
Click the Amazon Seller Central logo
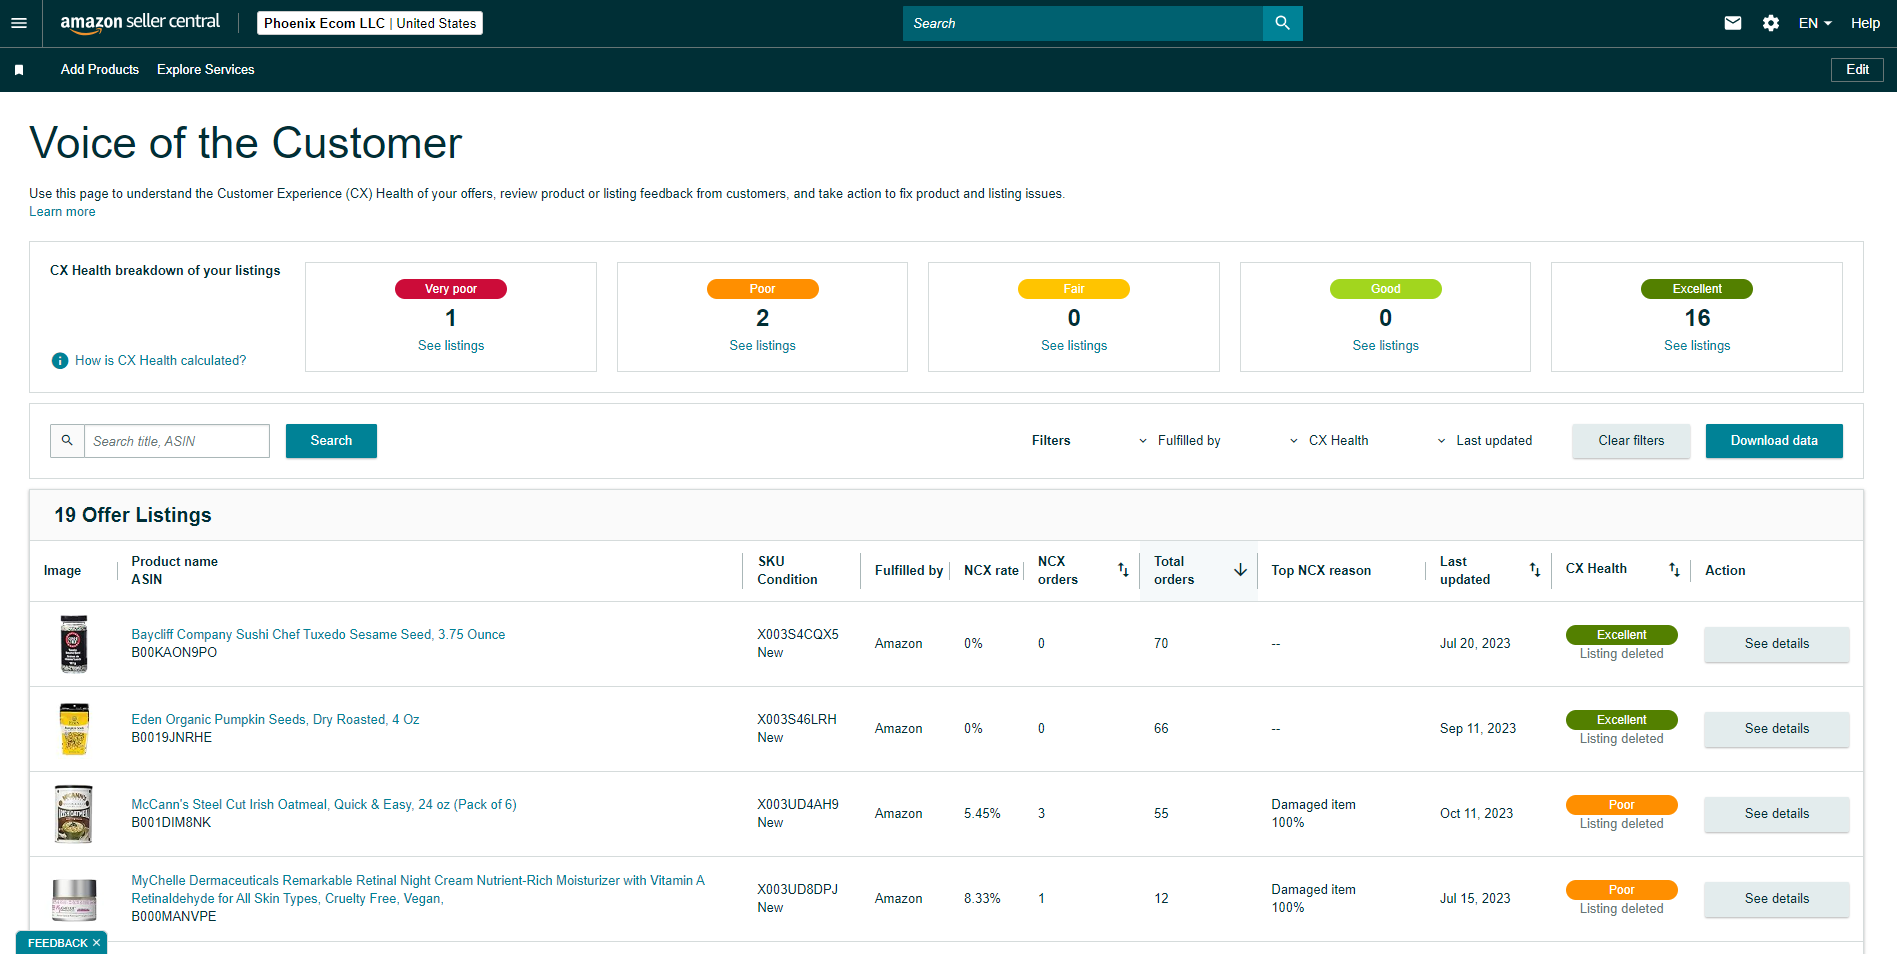point(140,23)
